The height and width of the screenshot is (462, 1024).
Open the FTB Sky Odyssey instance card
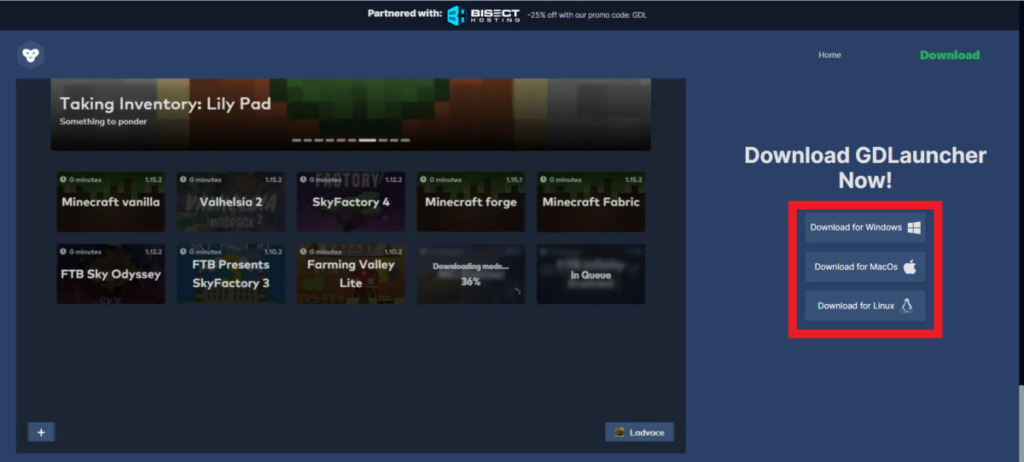click(110, 274)
